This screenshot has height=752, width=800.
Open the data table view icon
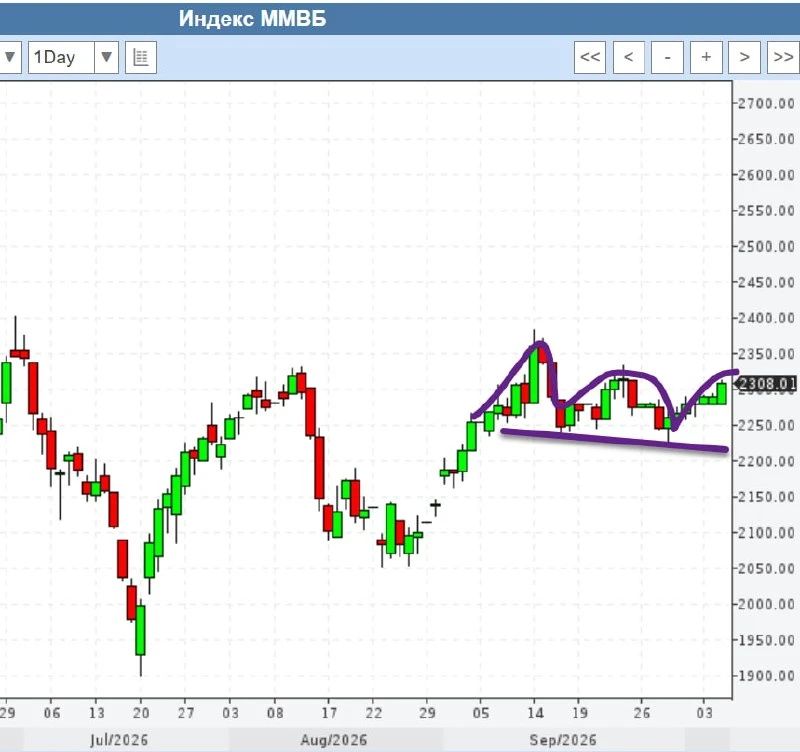tap(141, 57)
